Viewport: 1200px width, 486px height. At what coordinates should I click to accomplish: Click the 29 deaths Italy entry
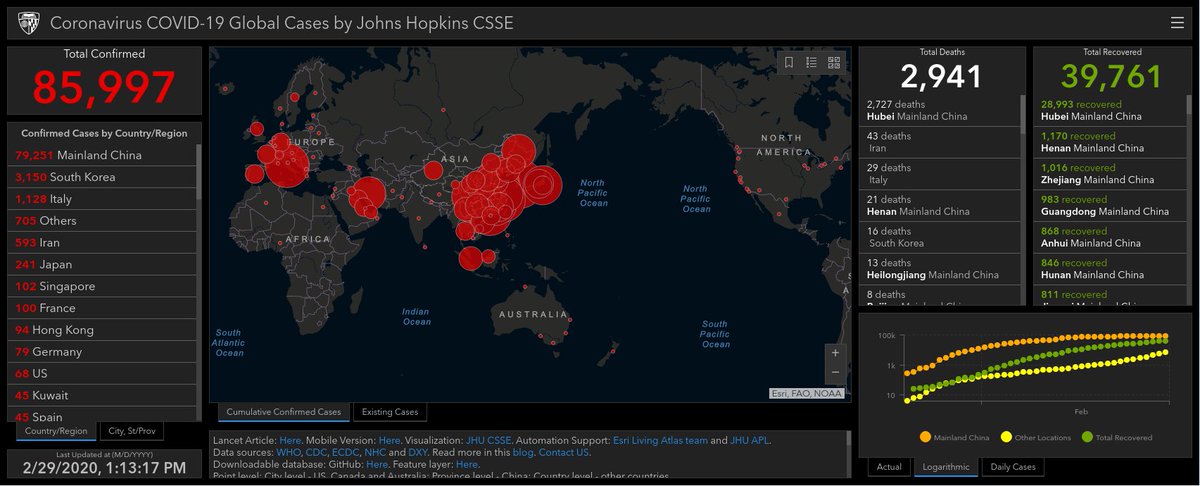pyautogui.click(x=940, y=174)
